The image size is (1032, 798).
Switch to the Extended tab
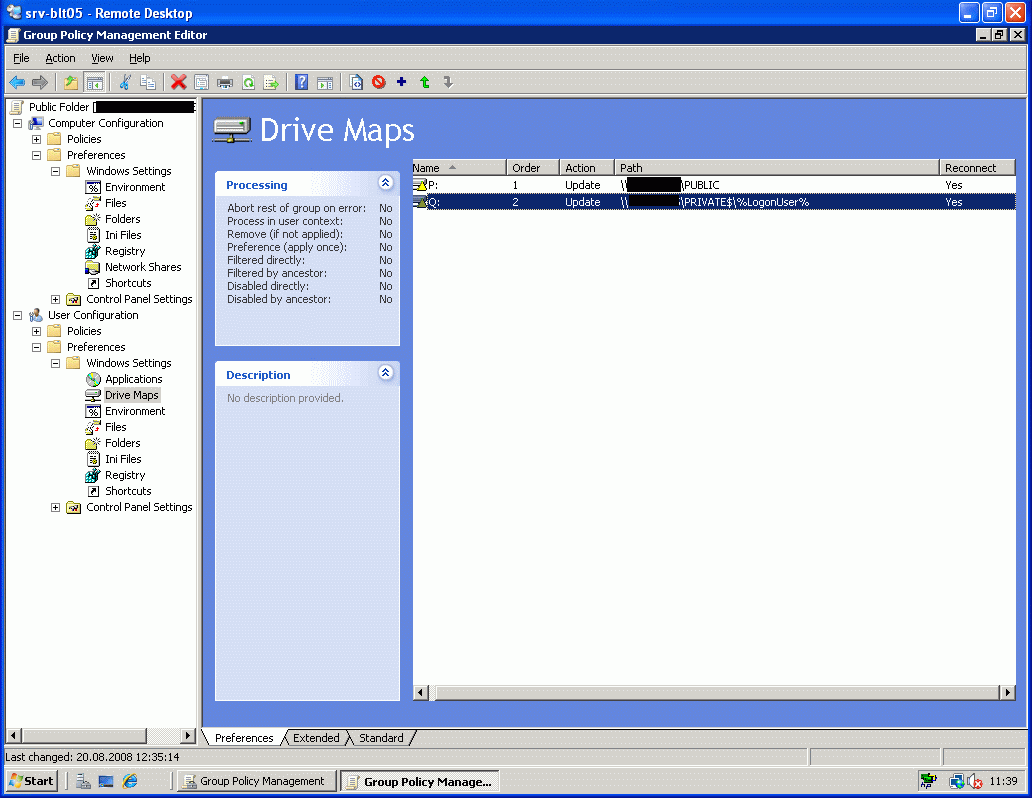coord(316,738)
